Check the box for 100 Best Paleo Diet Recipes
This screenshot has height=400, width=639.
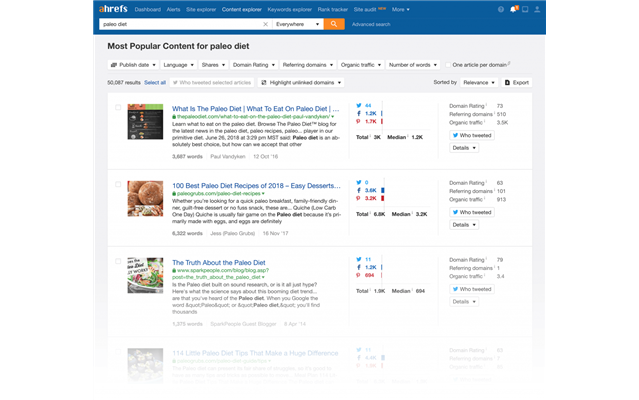click(118, 184)
